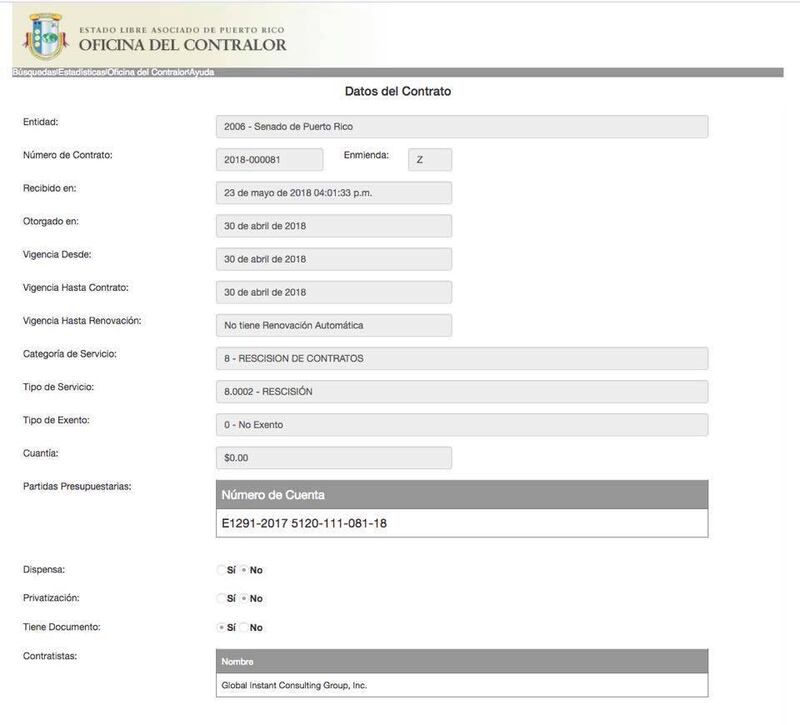Select Sí for Tiene Documento
Image resolution: width=800 pixels, height=725 pixels.
222,628
